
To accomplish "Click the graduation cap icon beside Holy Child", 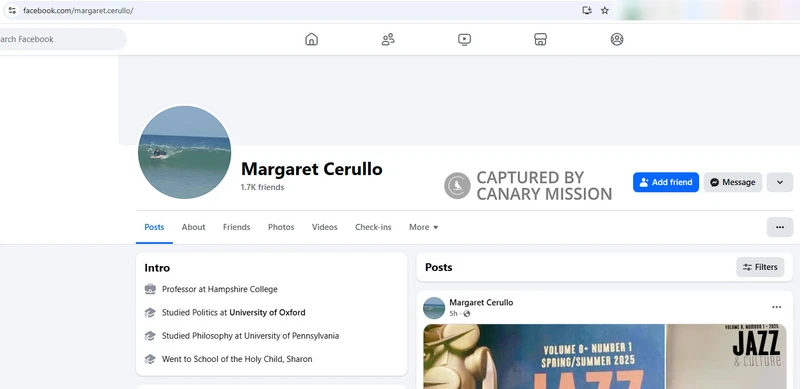I will 150,359.
